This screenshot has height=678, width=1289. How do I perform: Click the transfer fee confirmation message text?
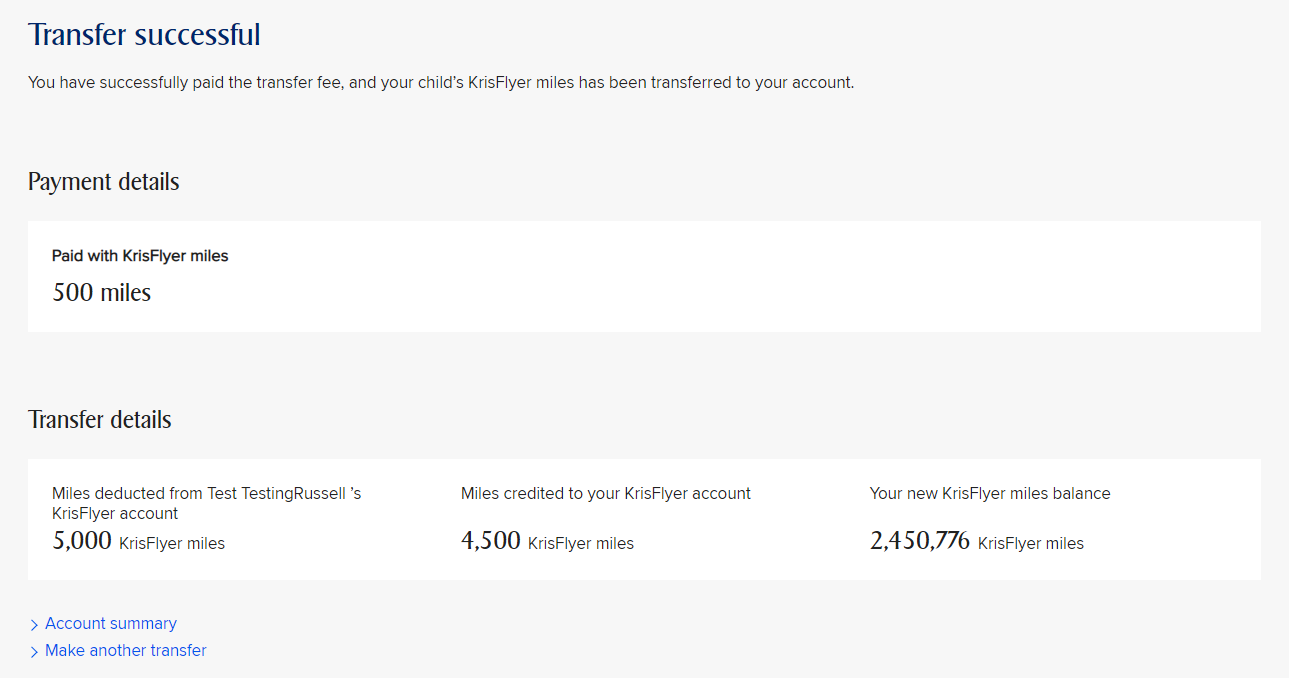440,83
